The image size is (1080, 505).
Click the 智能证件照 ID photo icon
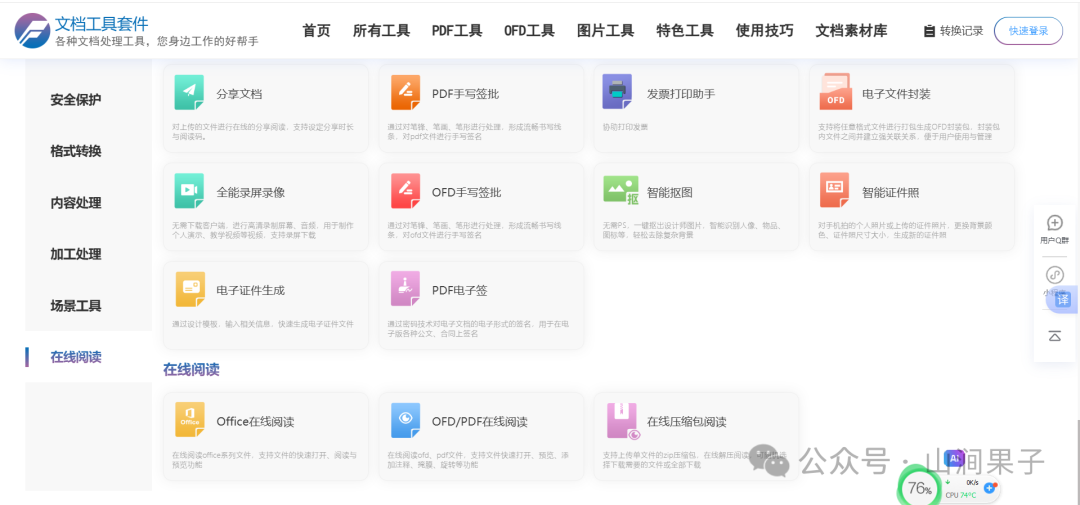point(835,190)
